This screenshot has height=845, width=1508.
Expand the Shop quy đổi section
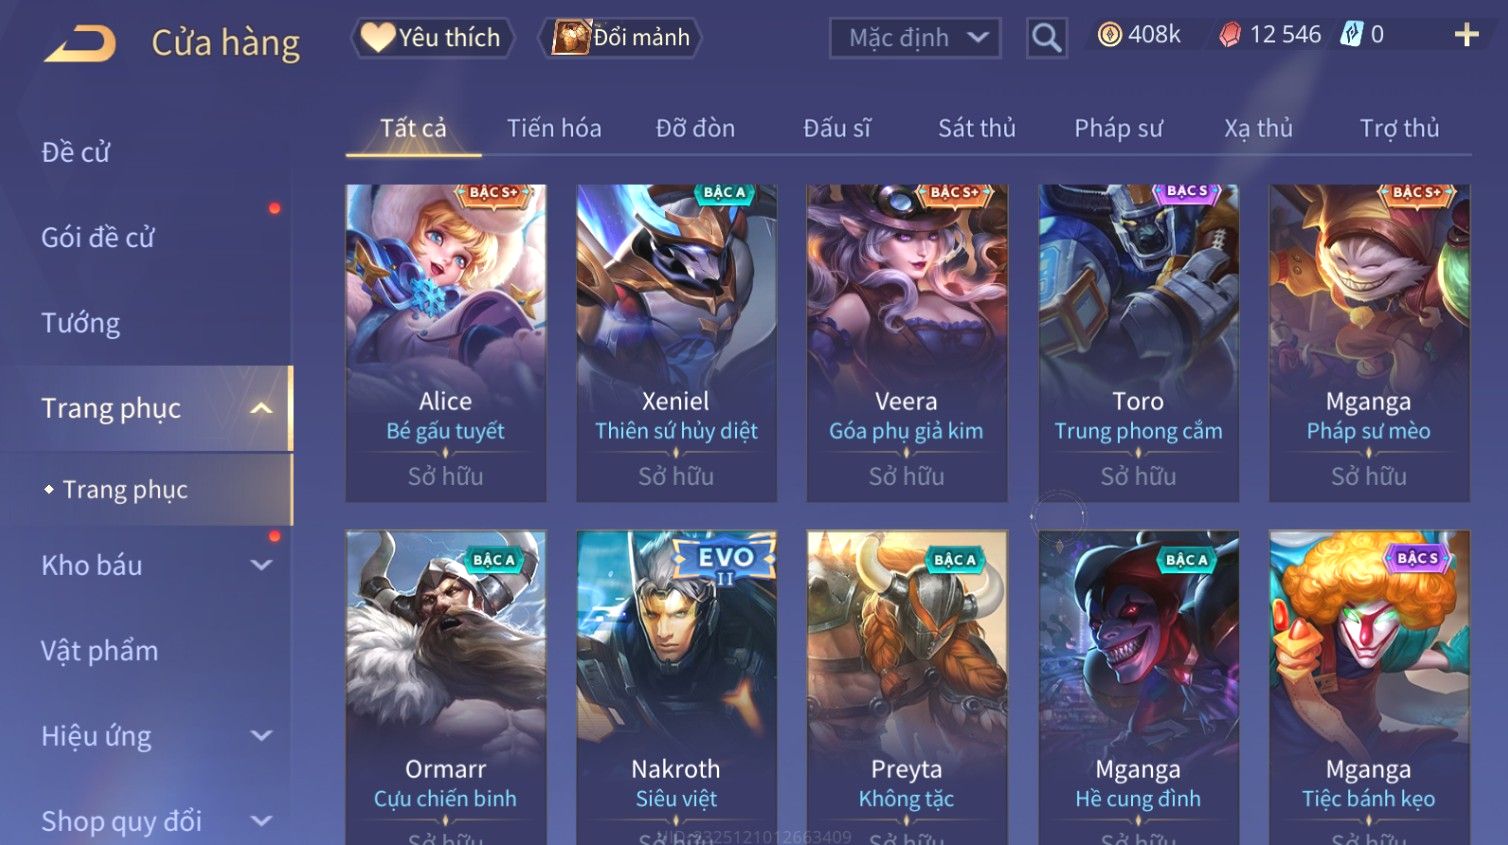tap(261, 821)
